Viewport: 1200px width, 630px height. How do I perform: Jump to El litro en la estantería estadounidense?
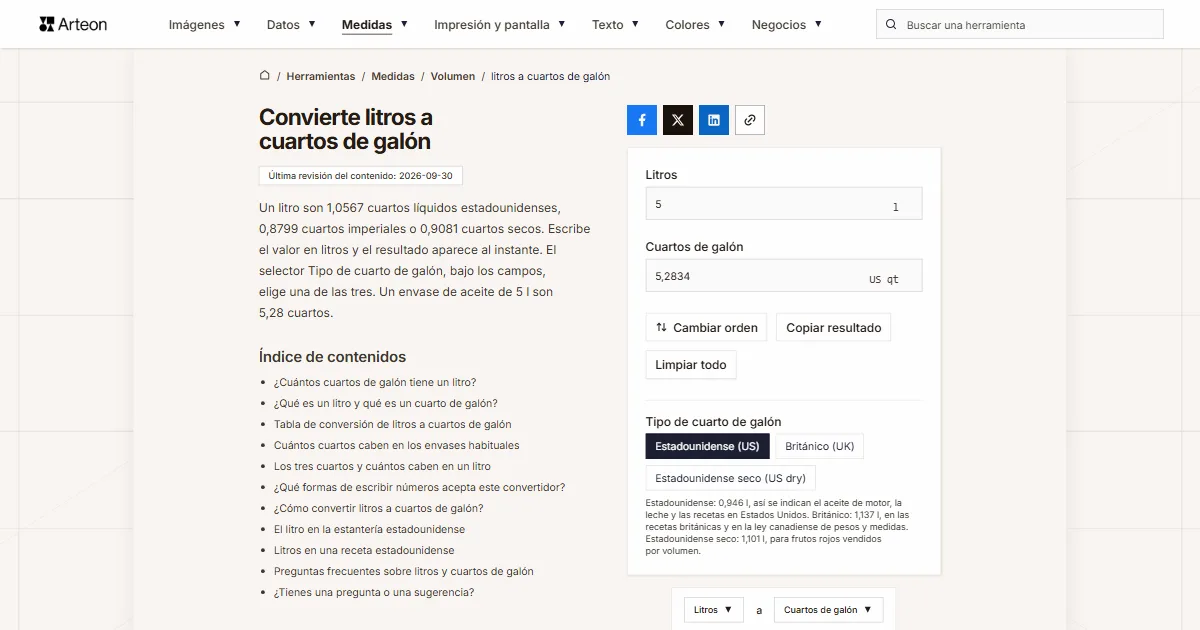370,529
